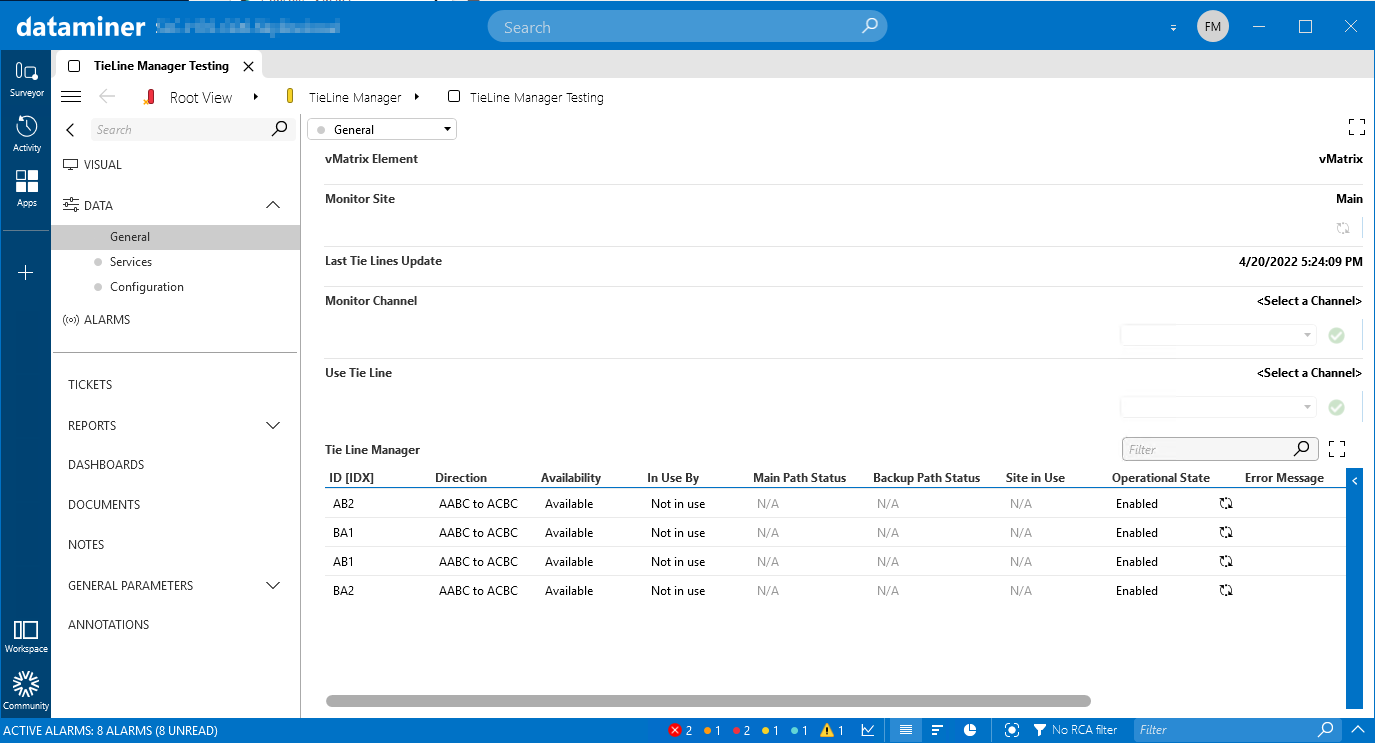This screenshot has height=743, width=1375.
Task: Open the Workspace sidebar panel
Action: pyautogui.click(x=26, y=636)
